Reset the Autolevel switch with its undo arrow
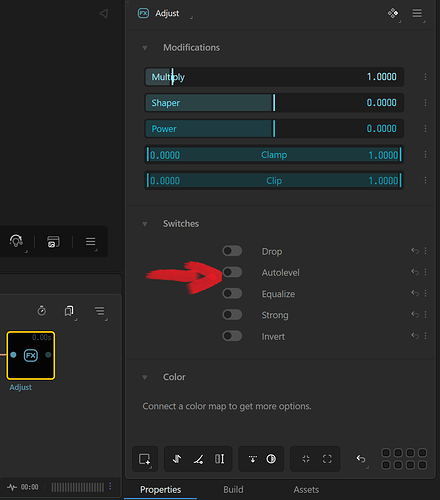Viewport: 440px width, 500px height. (x=415, y=272)
